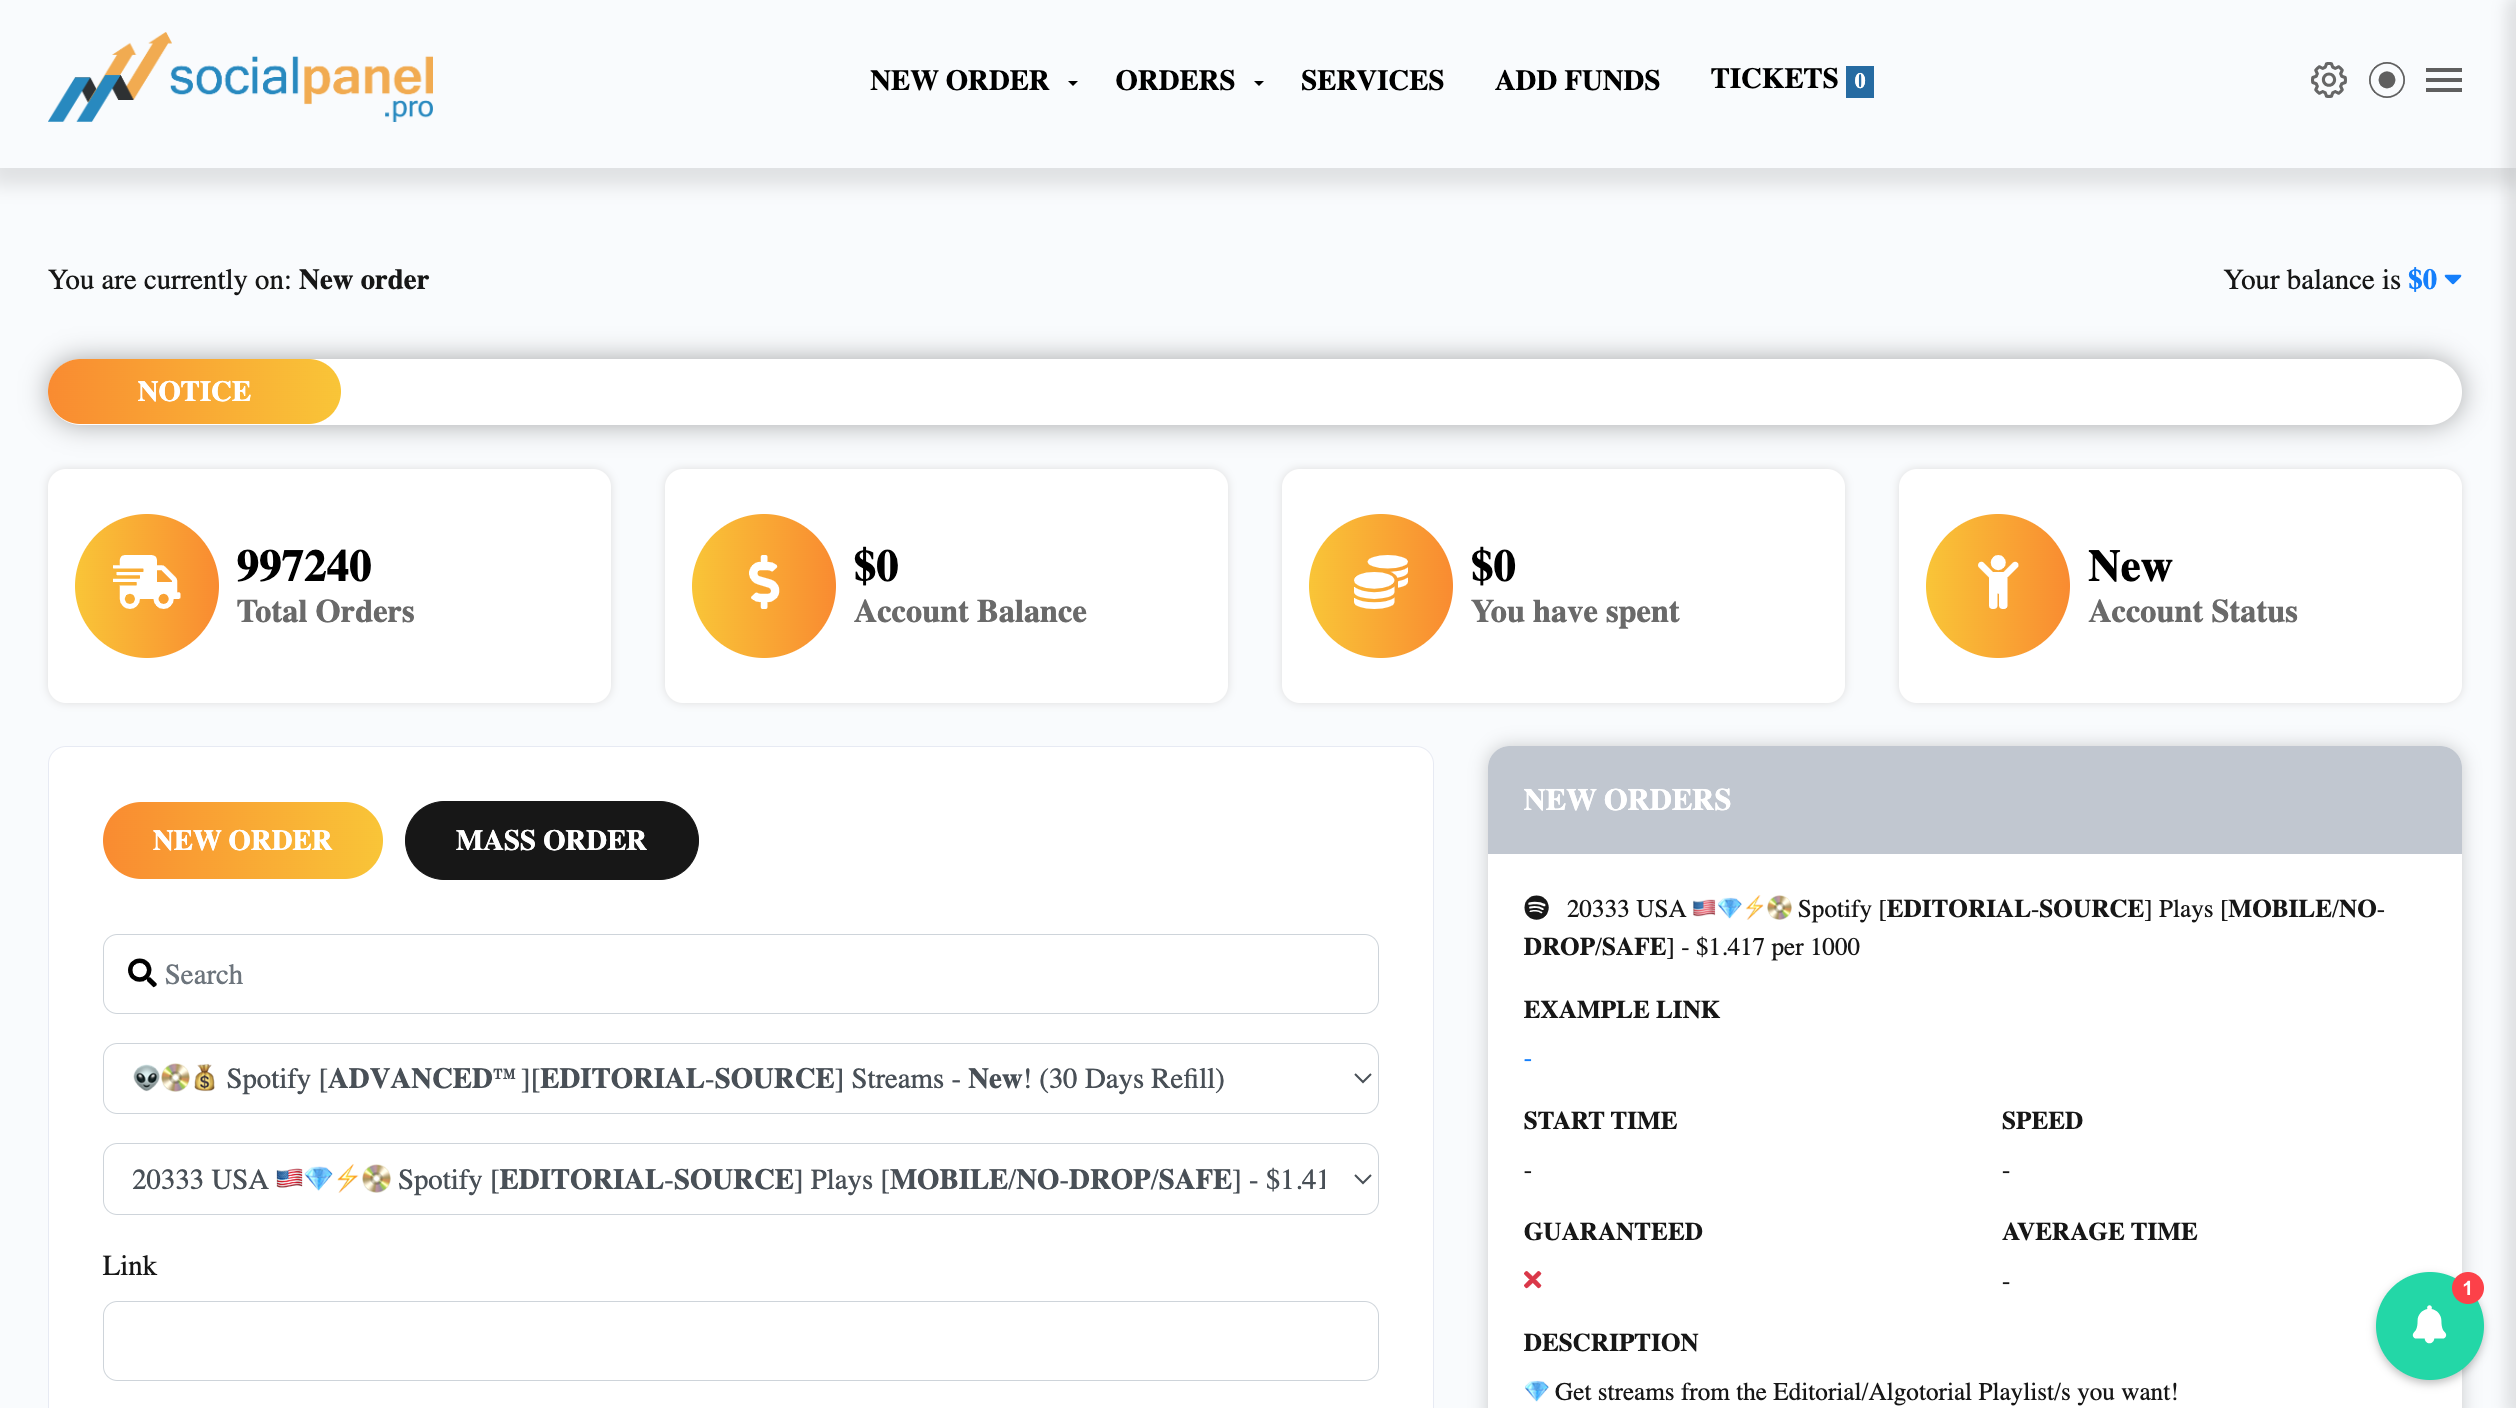
Task: Click the Account Status person icon
Action: click(1998, 585)
